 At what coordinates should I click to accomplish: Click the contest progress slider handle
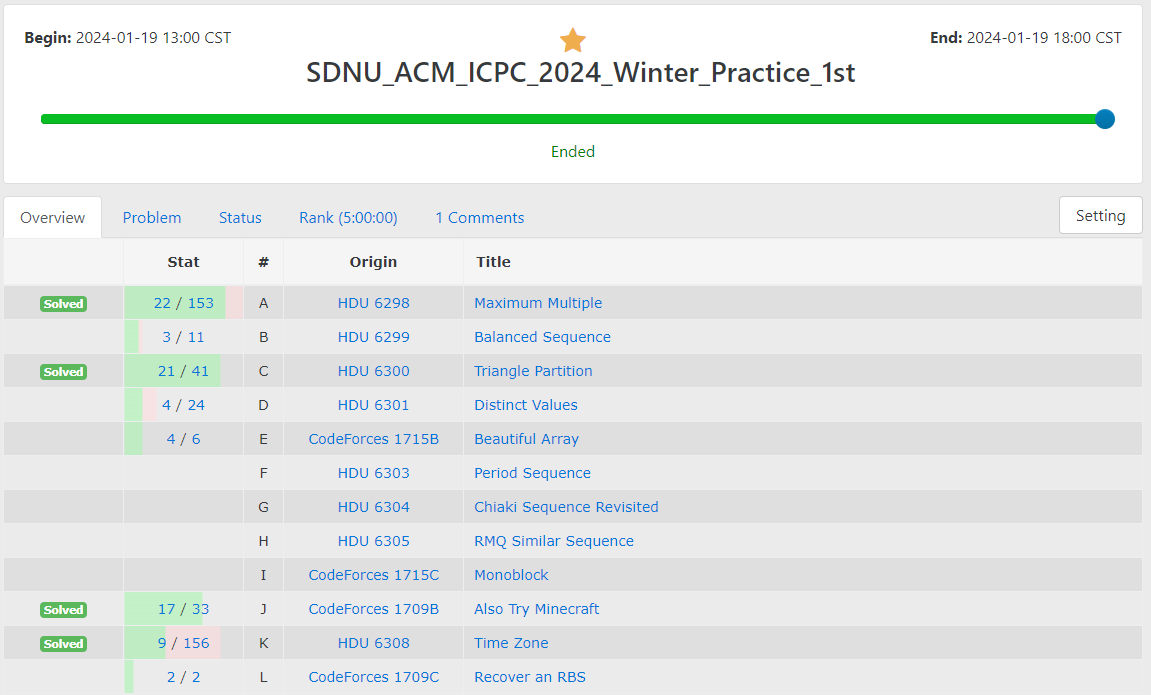tap(1103, 118)
